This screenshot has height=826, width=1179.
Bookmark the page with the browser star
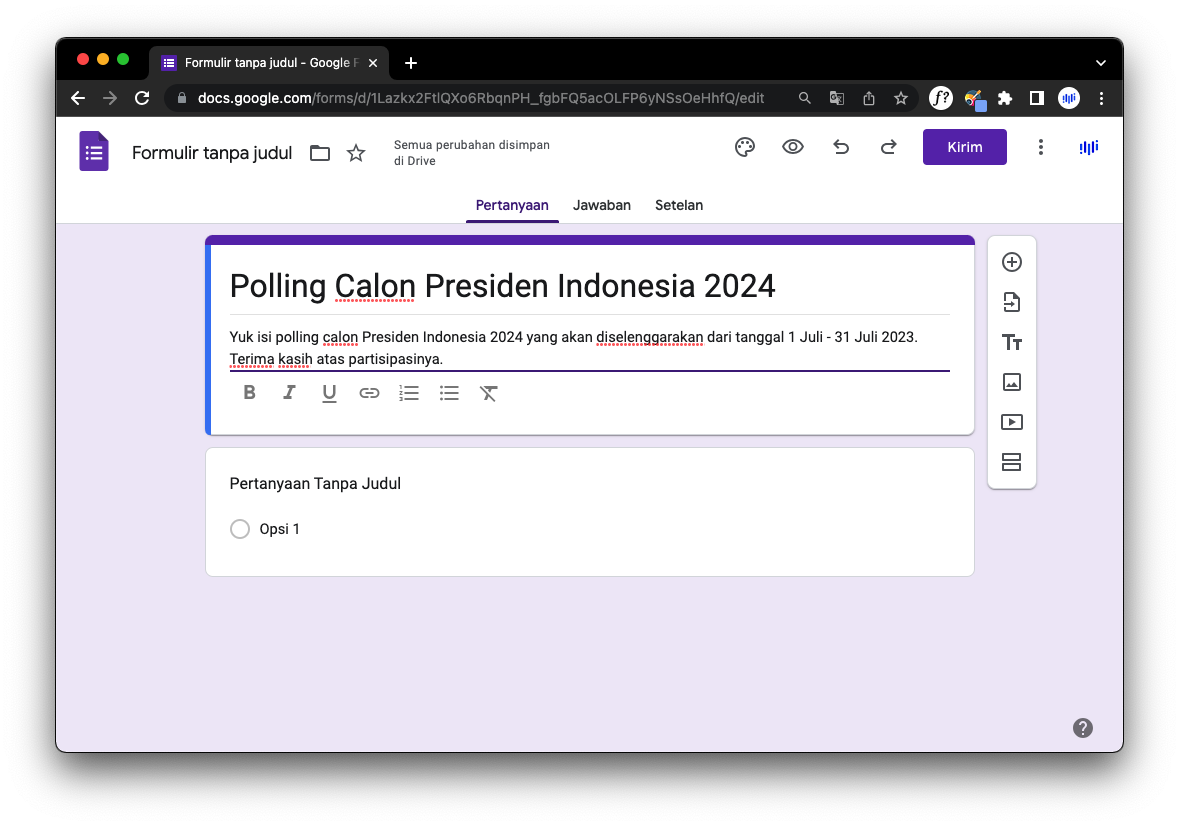click(x=900, y=98)
